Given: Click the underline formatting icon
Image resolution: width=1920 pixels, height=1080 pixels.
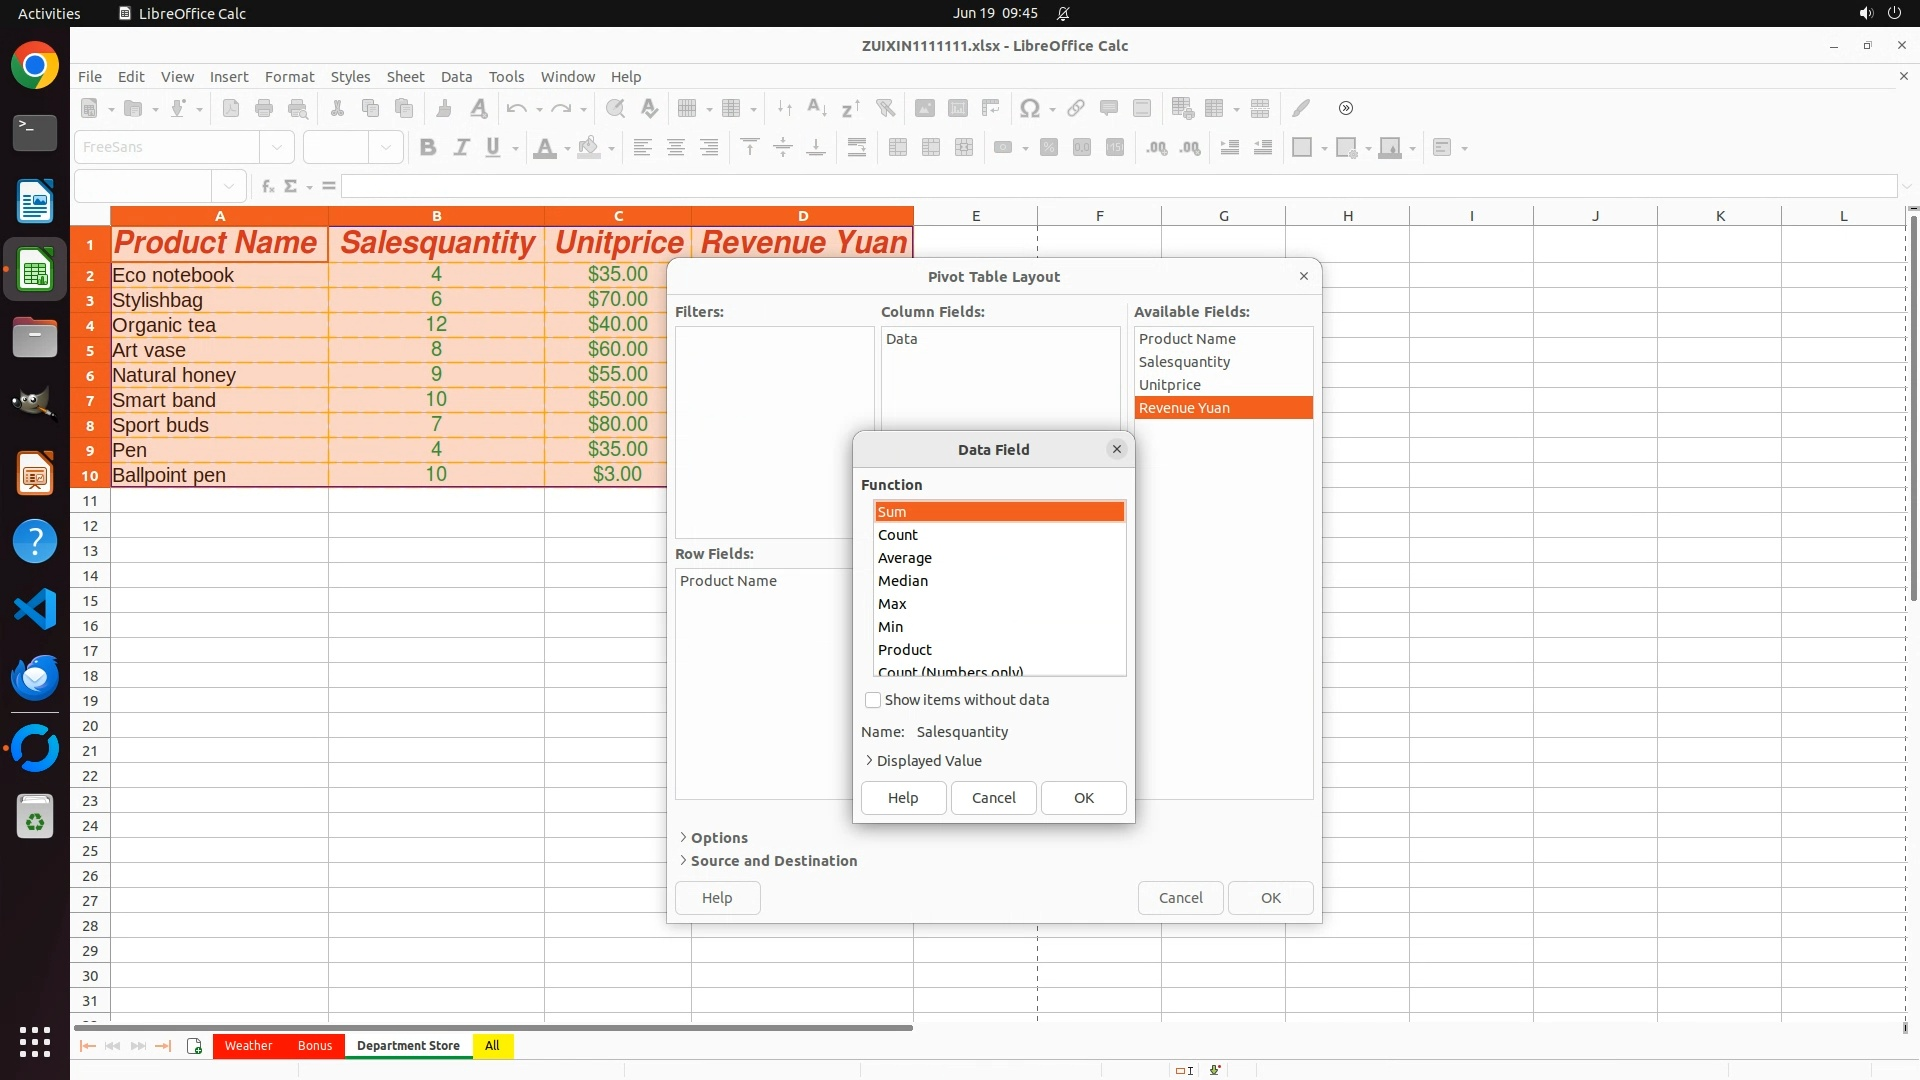Looking at the screenshot, I should click(493, 148).
